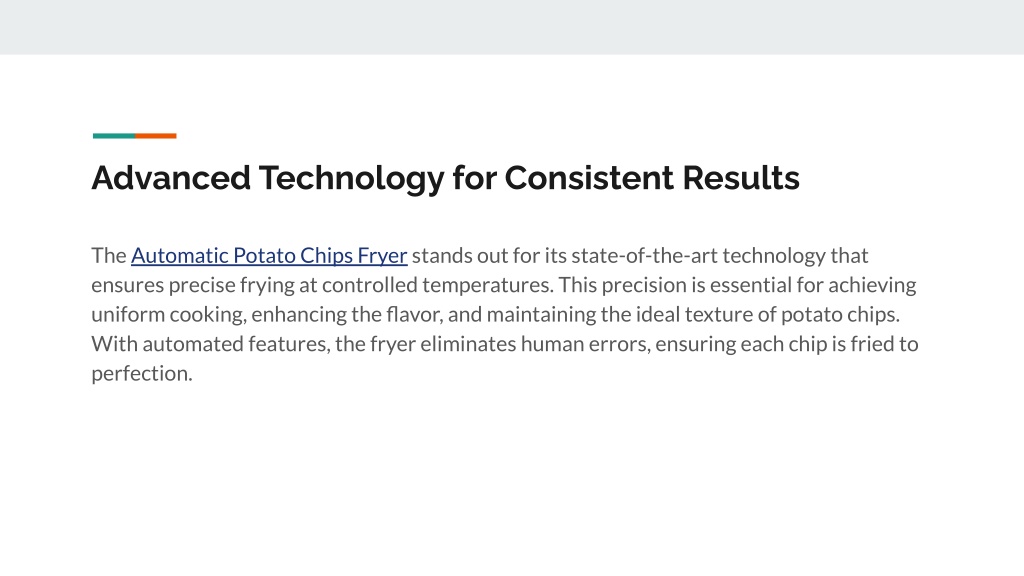Click the word uniform starting the third line

(128, 314)
